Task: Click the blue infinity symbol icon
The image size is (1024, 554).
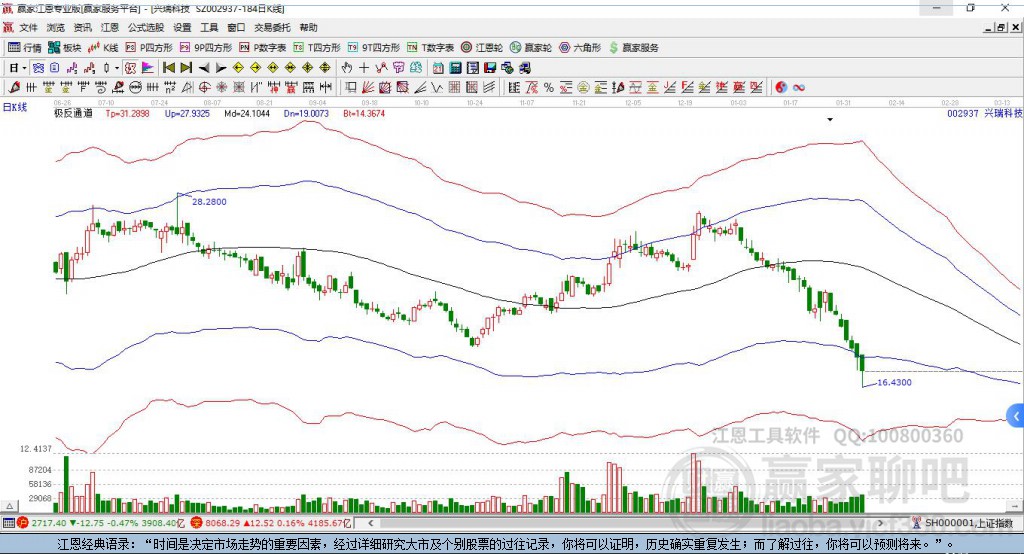Action: click(799, 87)
